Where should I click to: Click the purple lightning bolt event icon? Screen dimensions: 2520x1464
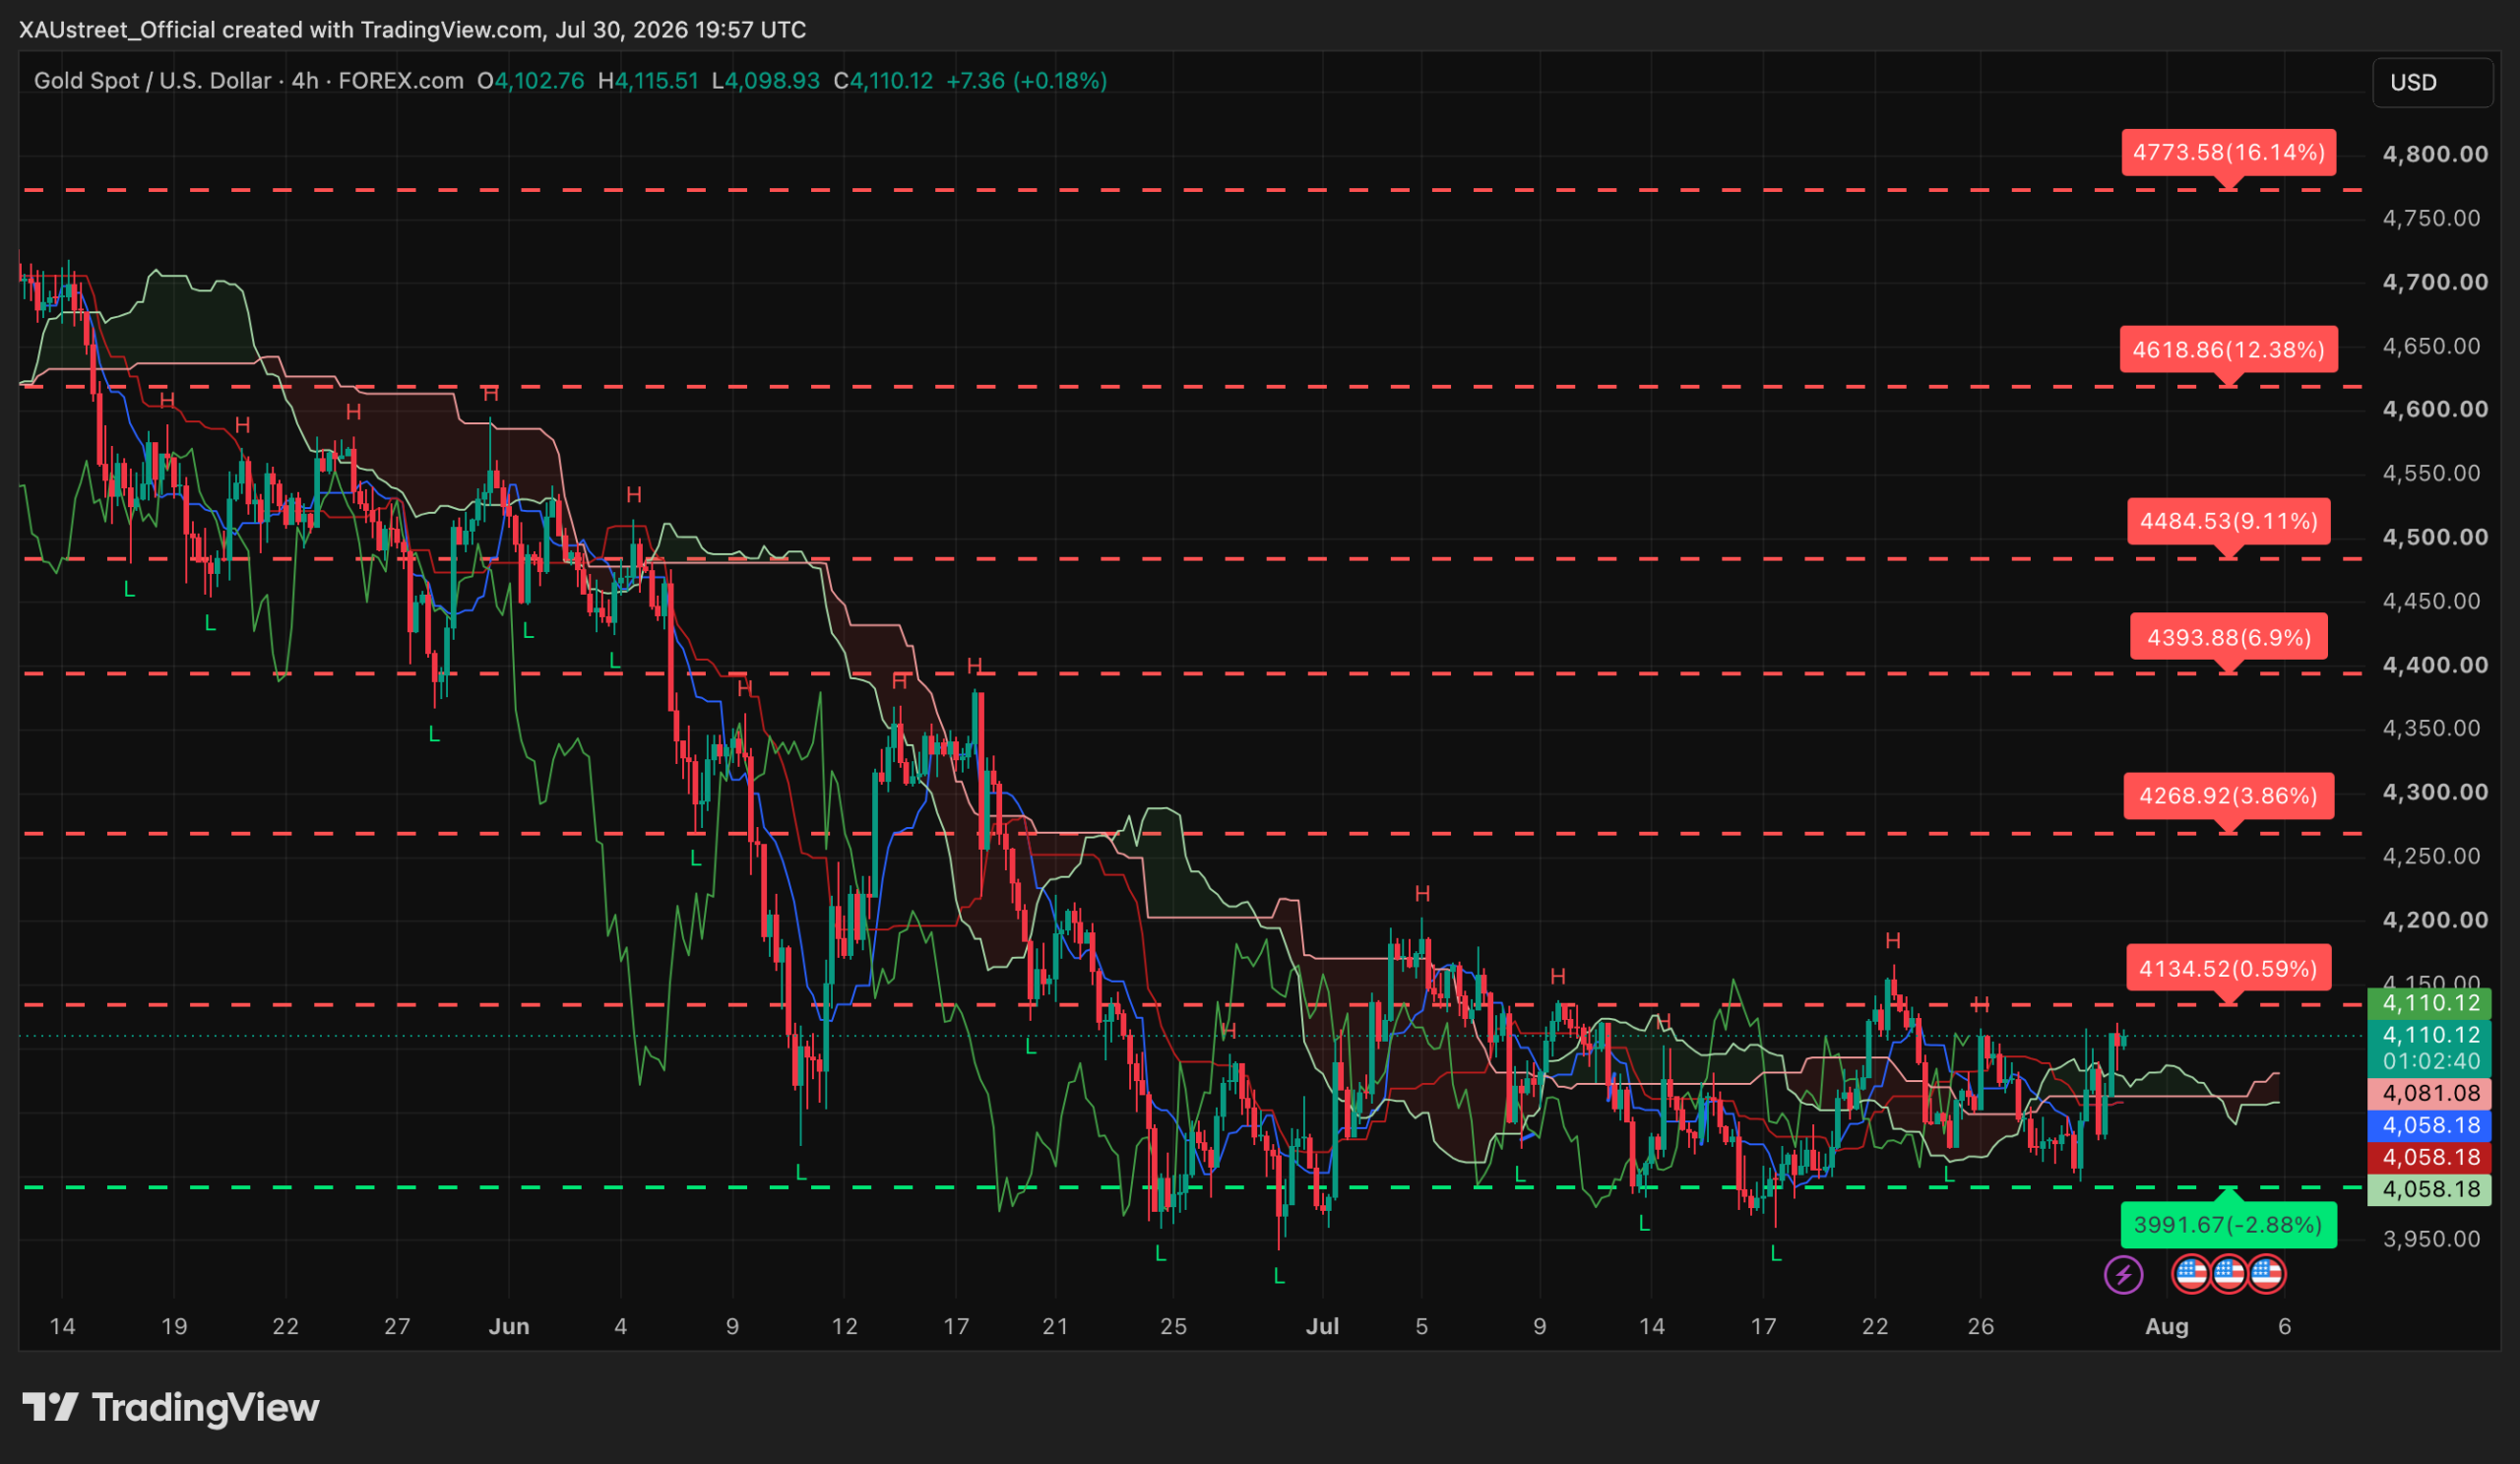click(x=2123, y=1275)
